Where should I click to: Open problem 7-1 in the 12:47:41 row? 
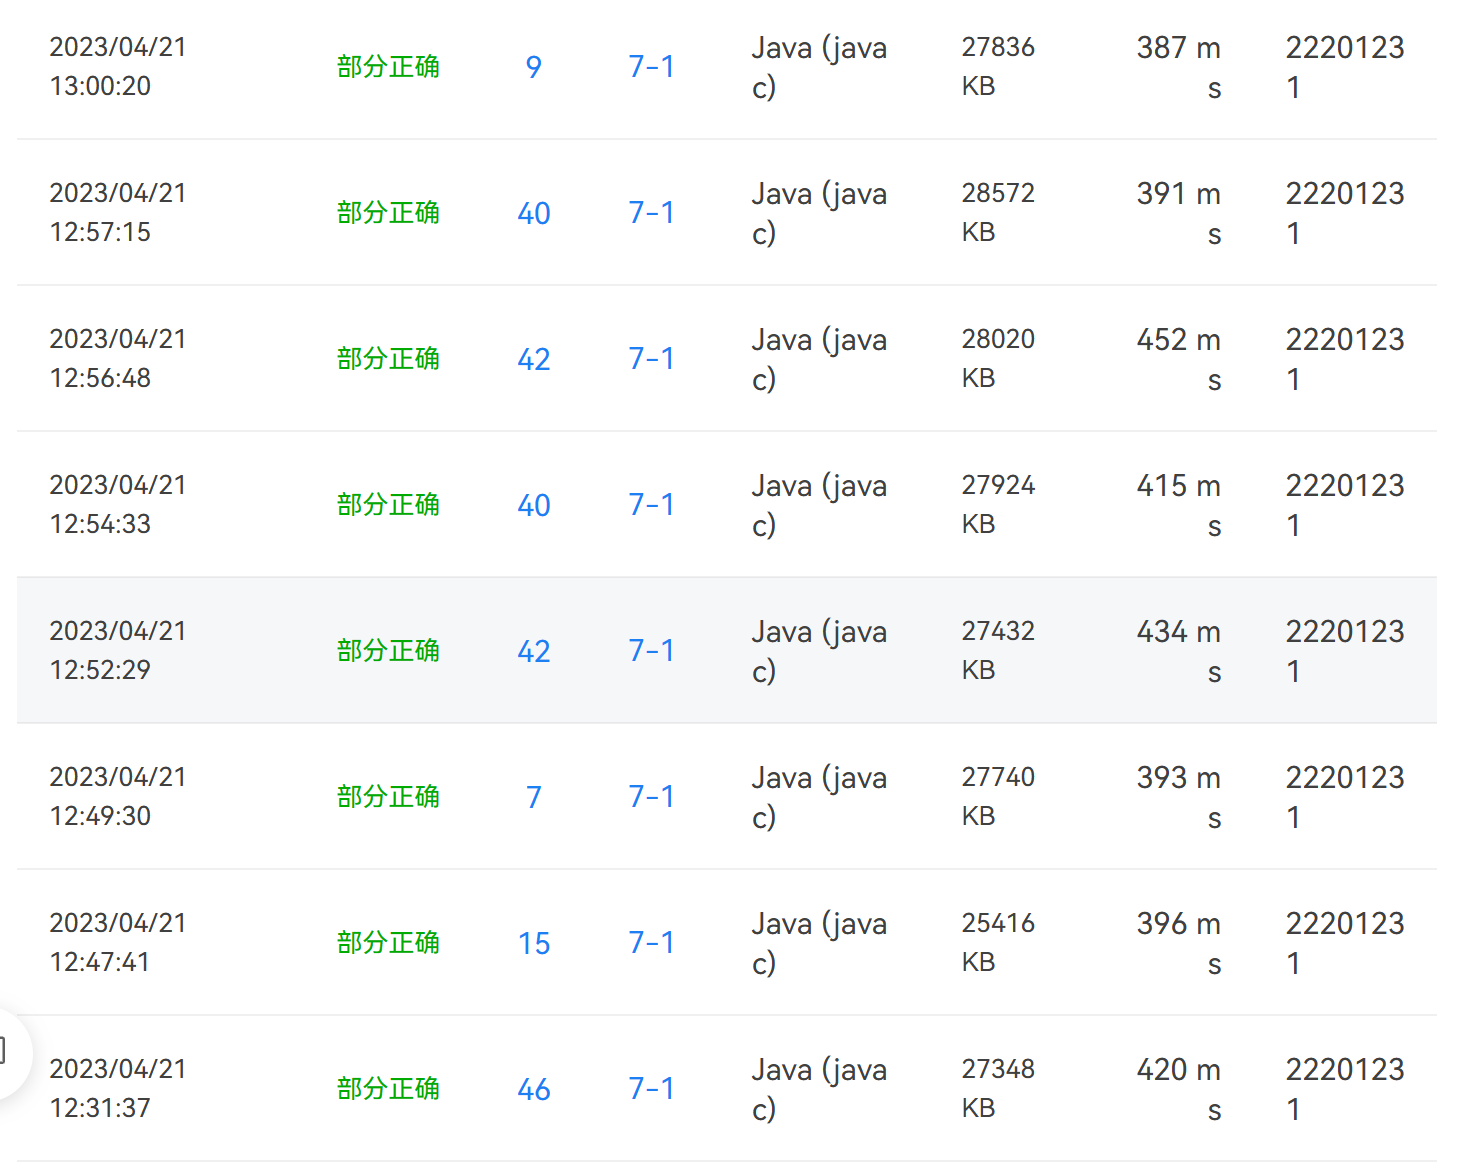coord(651,943)
